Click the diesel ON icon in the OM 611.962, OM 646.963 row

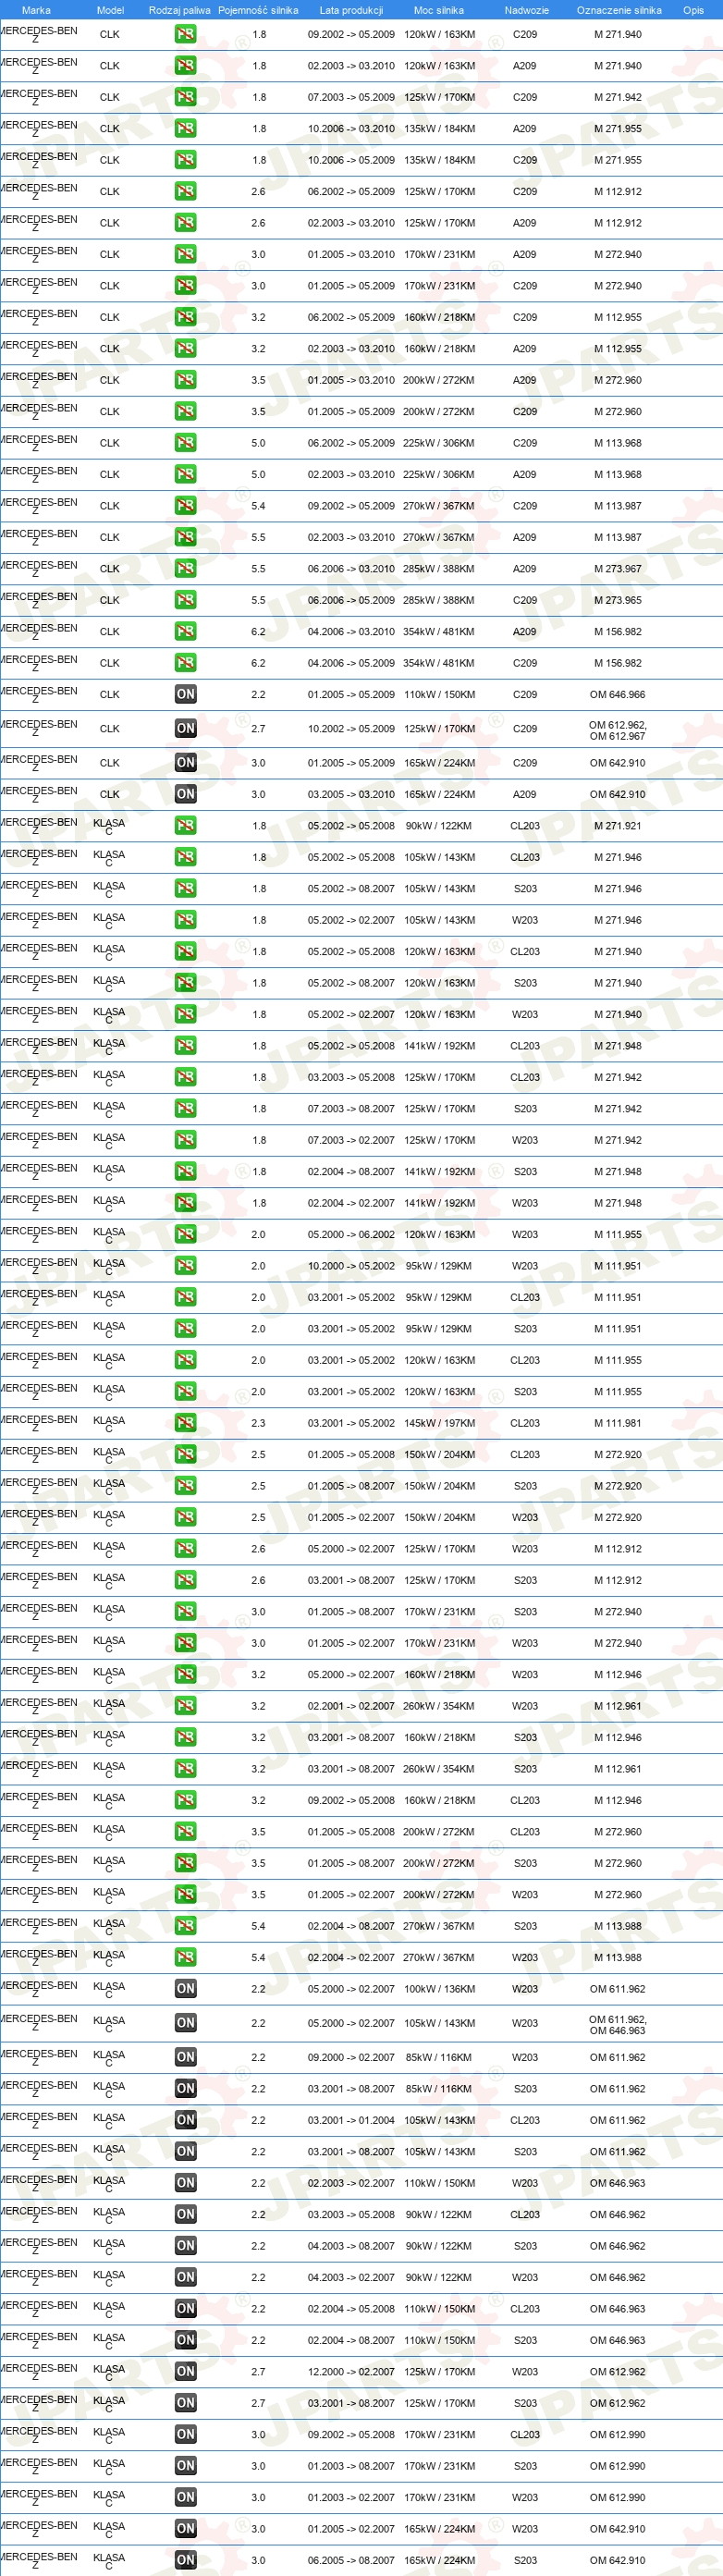tap(185, 2023)
